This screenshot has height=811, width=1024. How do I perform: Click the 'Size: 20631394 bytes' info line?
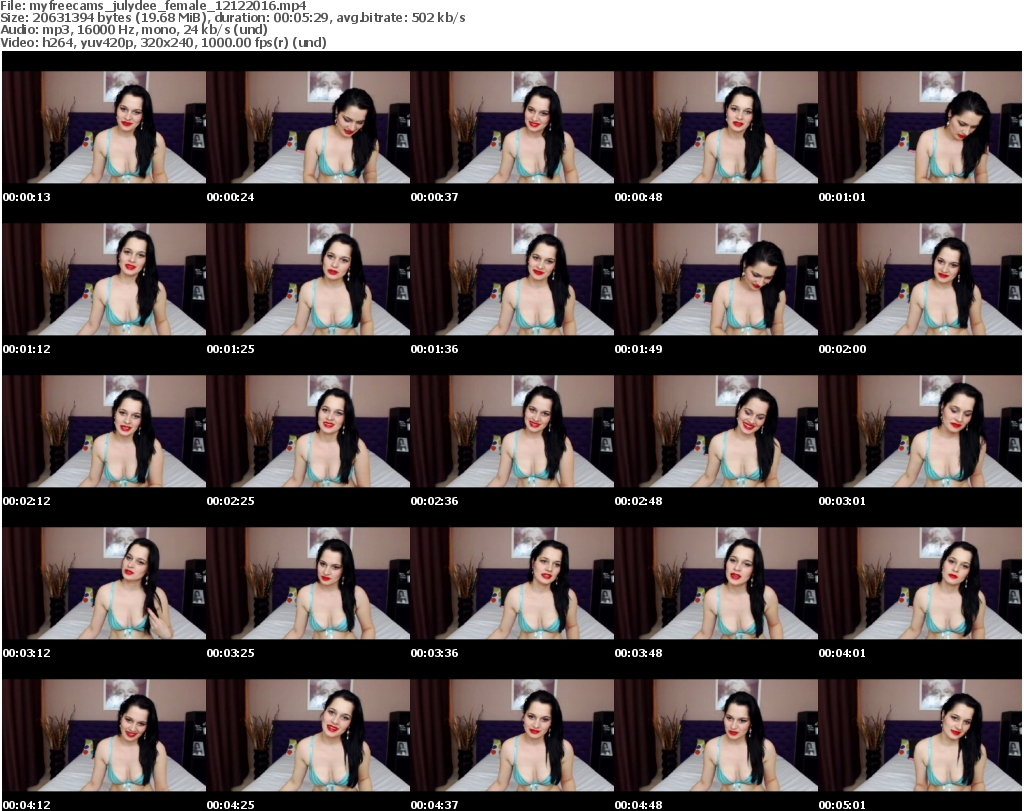pos(232,18)
